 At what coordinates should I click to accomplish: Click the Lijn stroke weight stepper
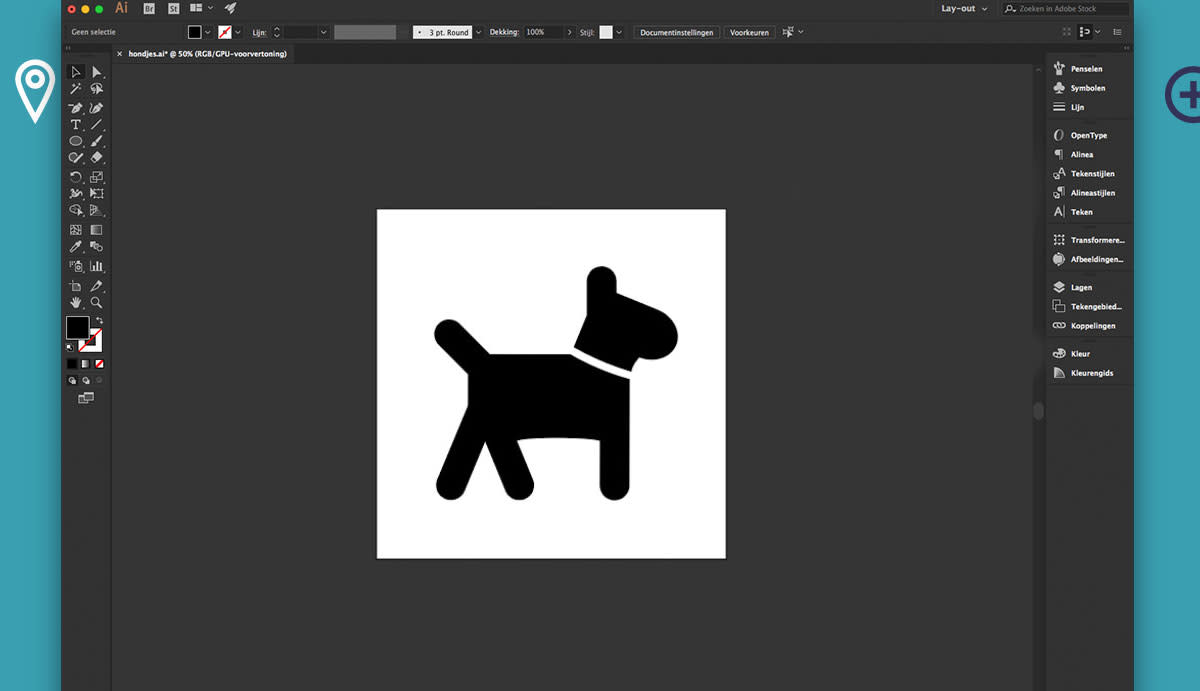277,32
